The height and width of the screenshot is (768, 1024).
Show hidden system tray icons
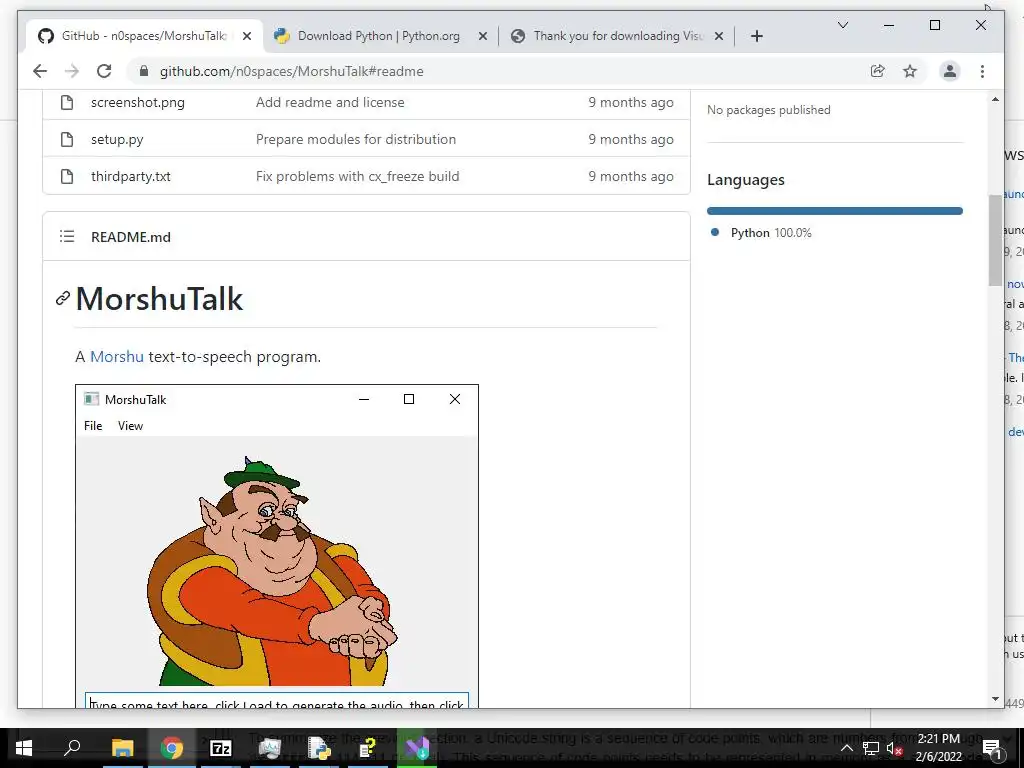846,748
